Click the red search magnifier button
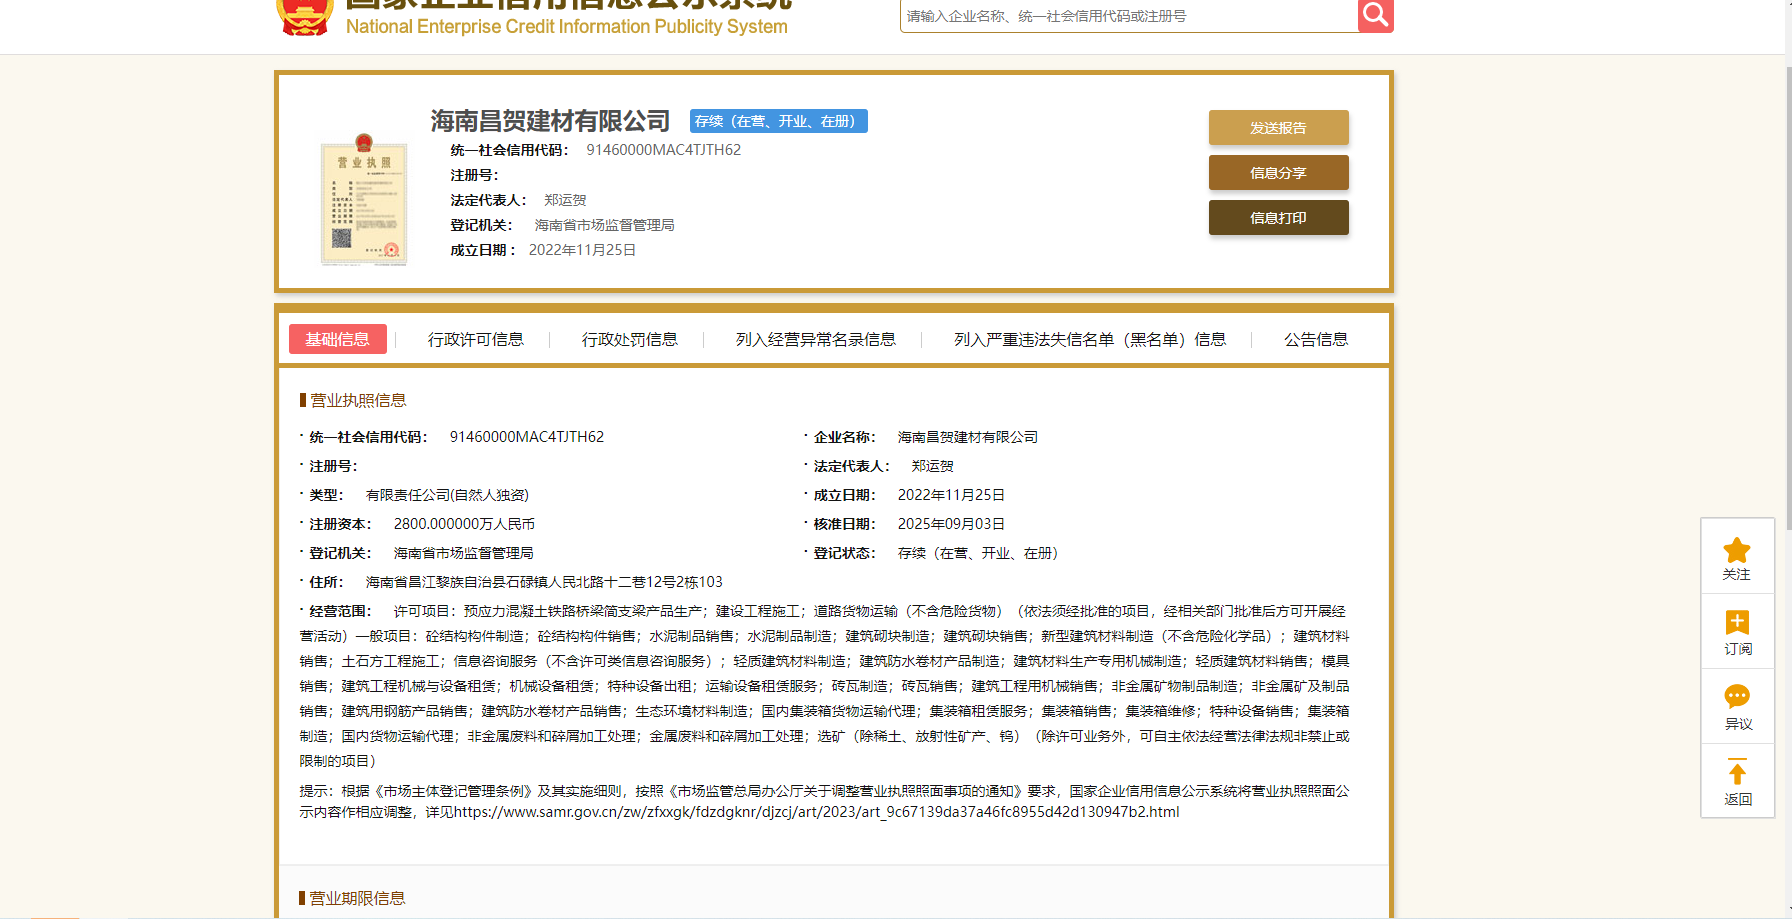 [1375, 15]
